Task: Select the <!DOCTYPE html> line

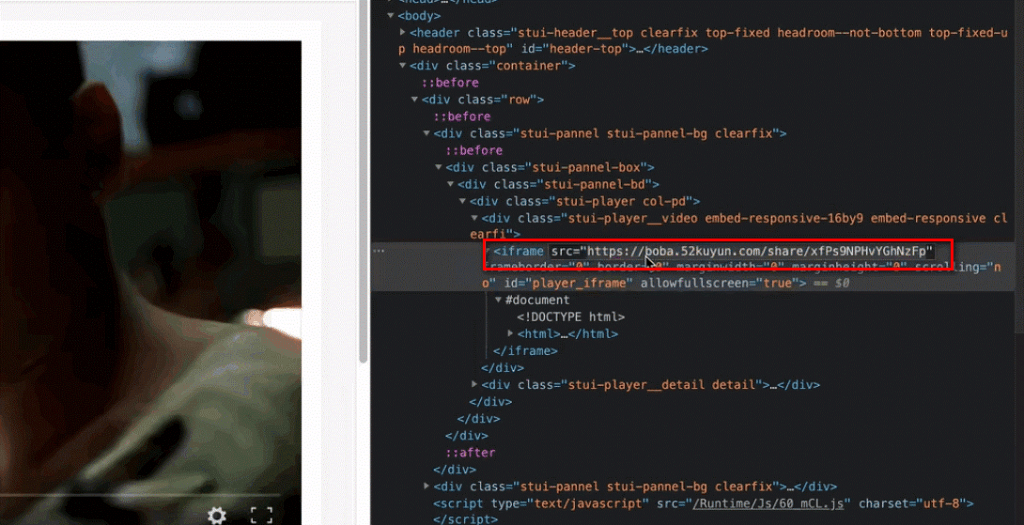Action: (571, 317)
